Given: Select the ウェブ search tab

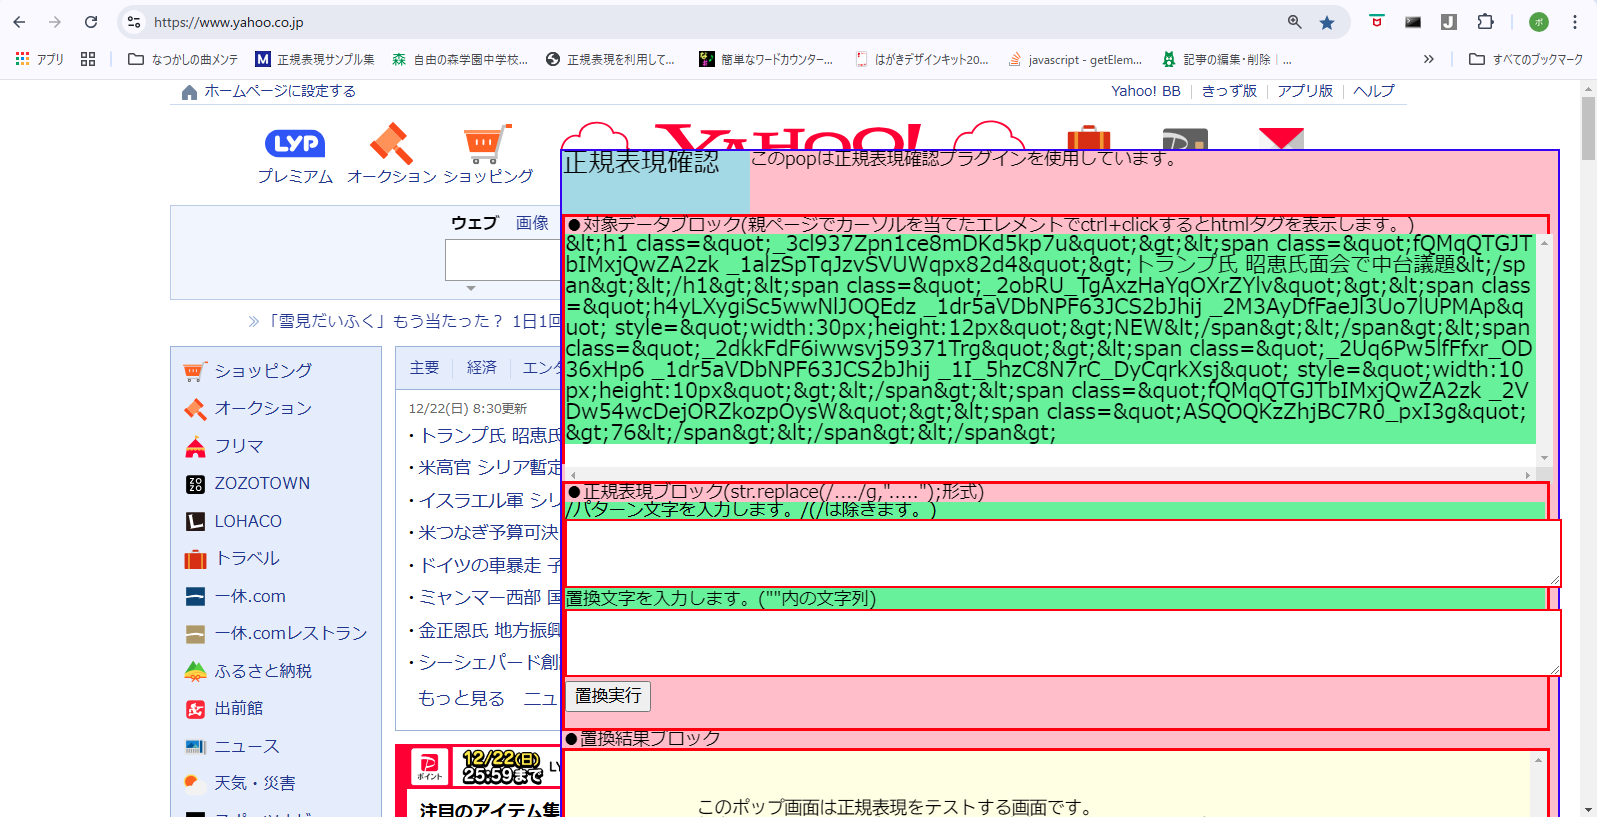Looking at the screenshot, I should [x=474, y=223].
